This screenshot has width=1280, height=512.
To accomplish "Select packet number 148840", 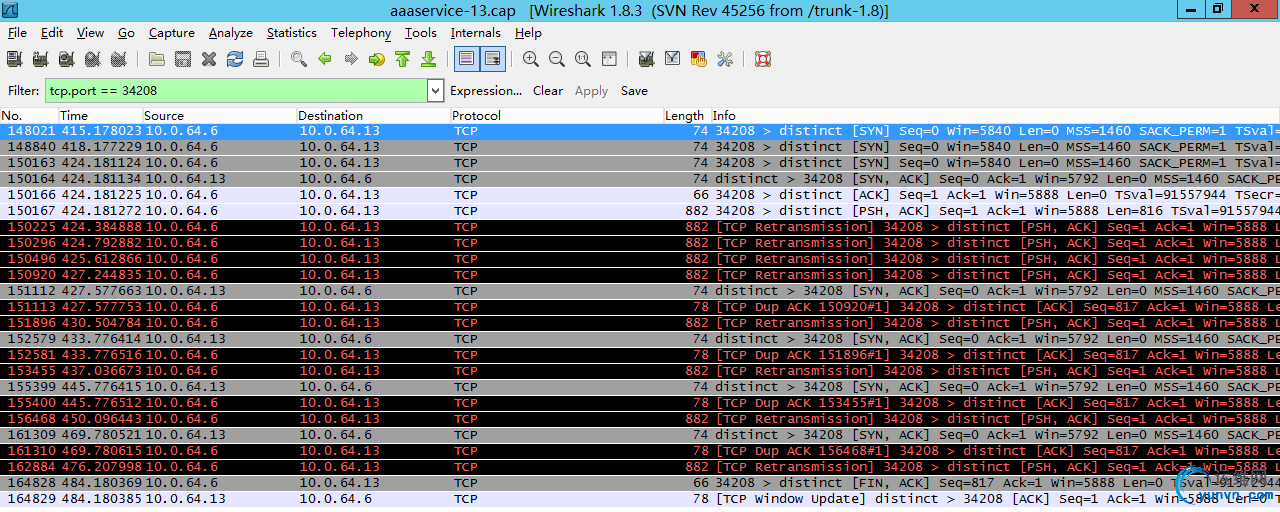I will click(640, 147).
